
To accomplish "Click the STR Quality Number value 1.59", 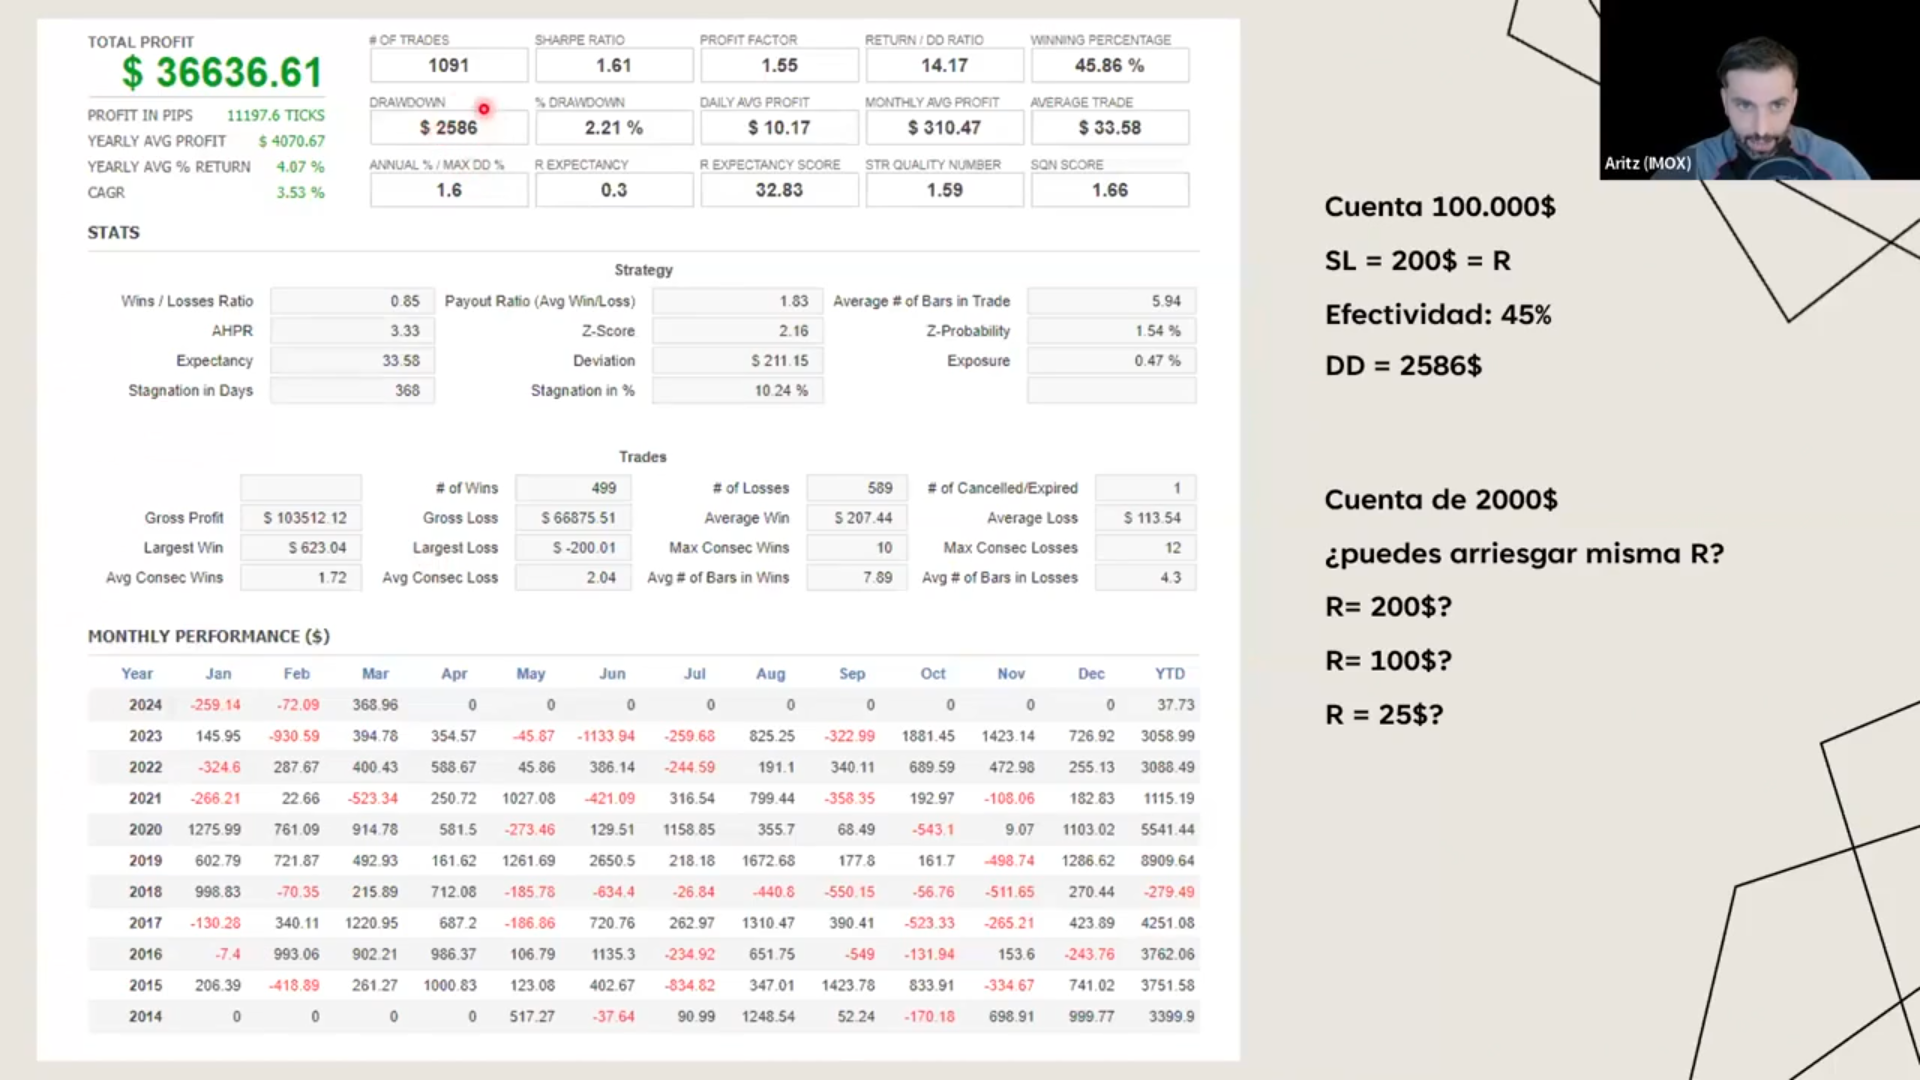I will [944, 190].
